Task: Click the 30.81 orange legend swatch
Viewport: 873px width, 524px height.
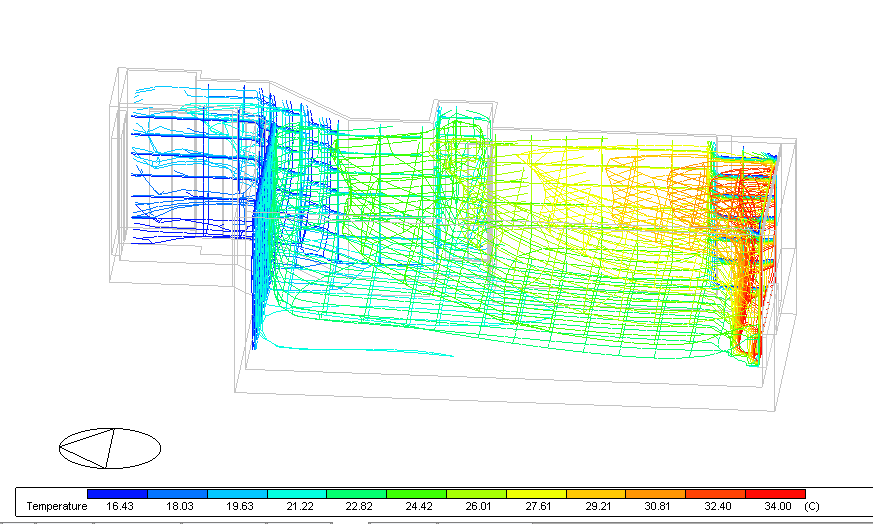Action: pos(656,494)
